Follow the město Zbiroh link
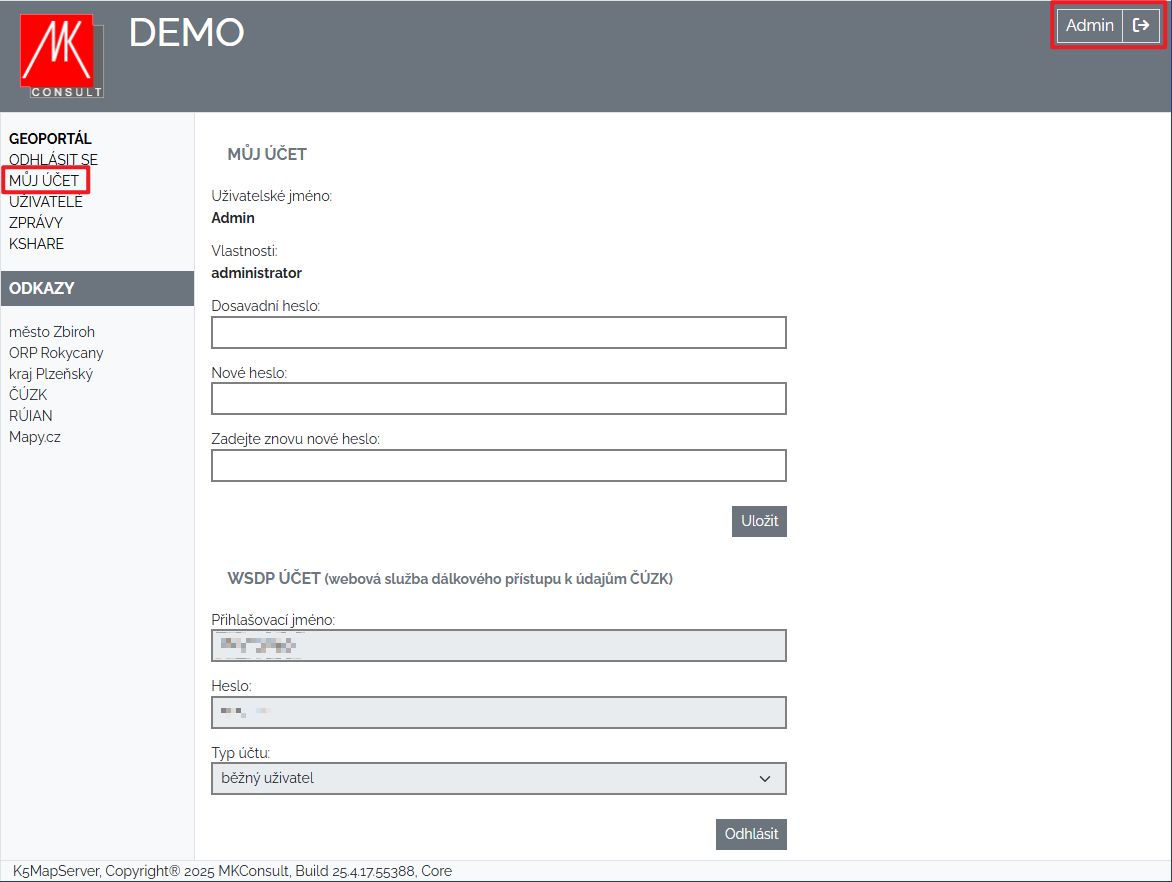Viewport: 1172px width, 882px height. tap(52, 332)
